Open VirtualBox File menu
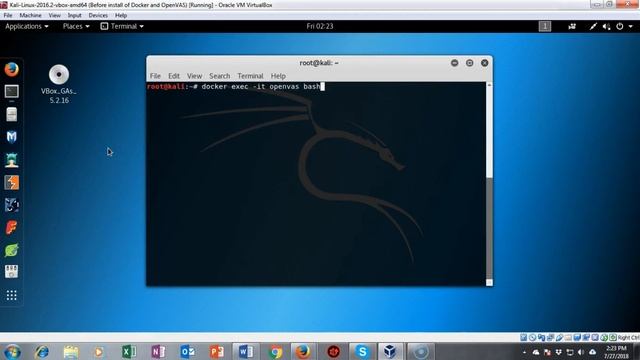The width and height of the screenshot is (640, 360). pyautogui.click(x=8, y=15)
